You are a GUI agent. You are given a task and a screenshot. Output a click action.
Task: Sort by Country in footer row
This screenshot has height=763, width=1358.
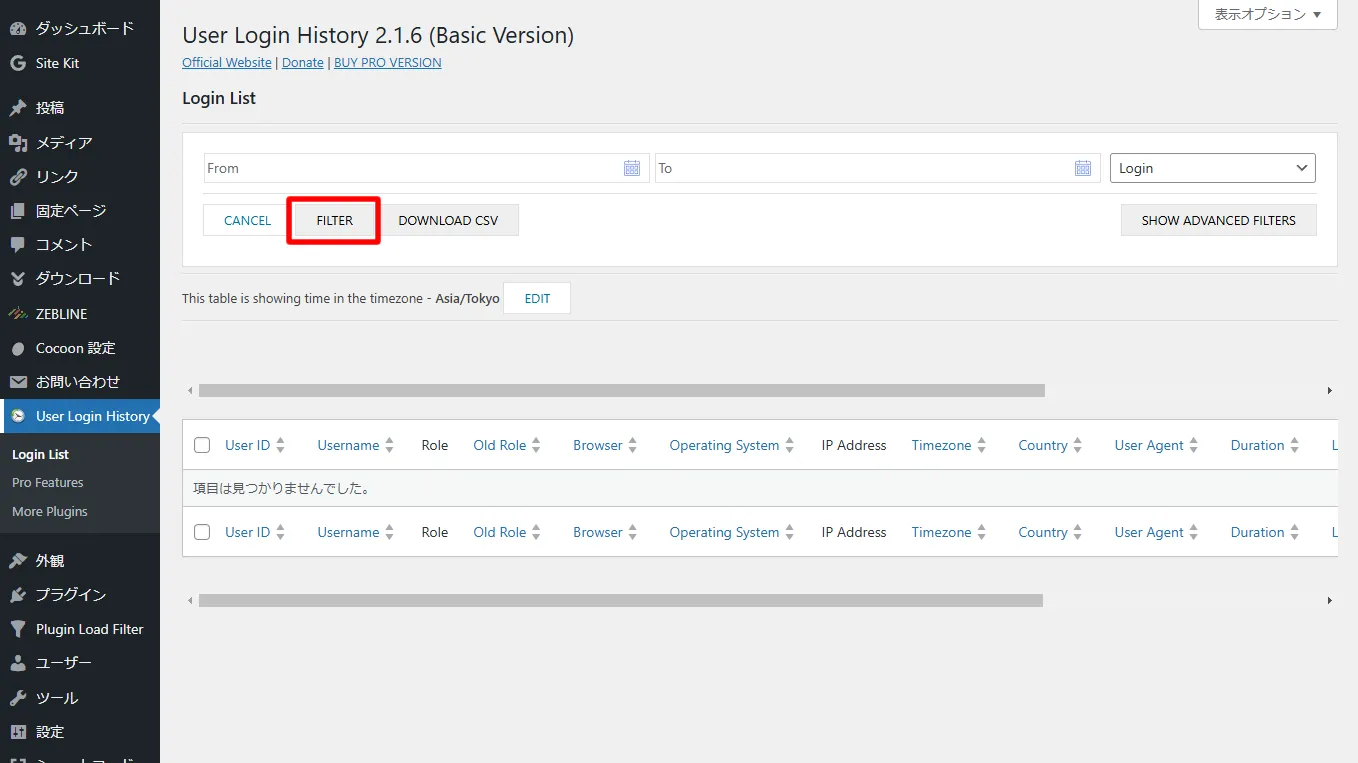point(1051,532)
